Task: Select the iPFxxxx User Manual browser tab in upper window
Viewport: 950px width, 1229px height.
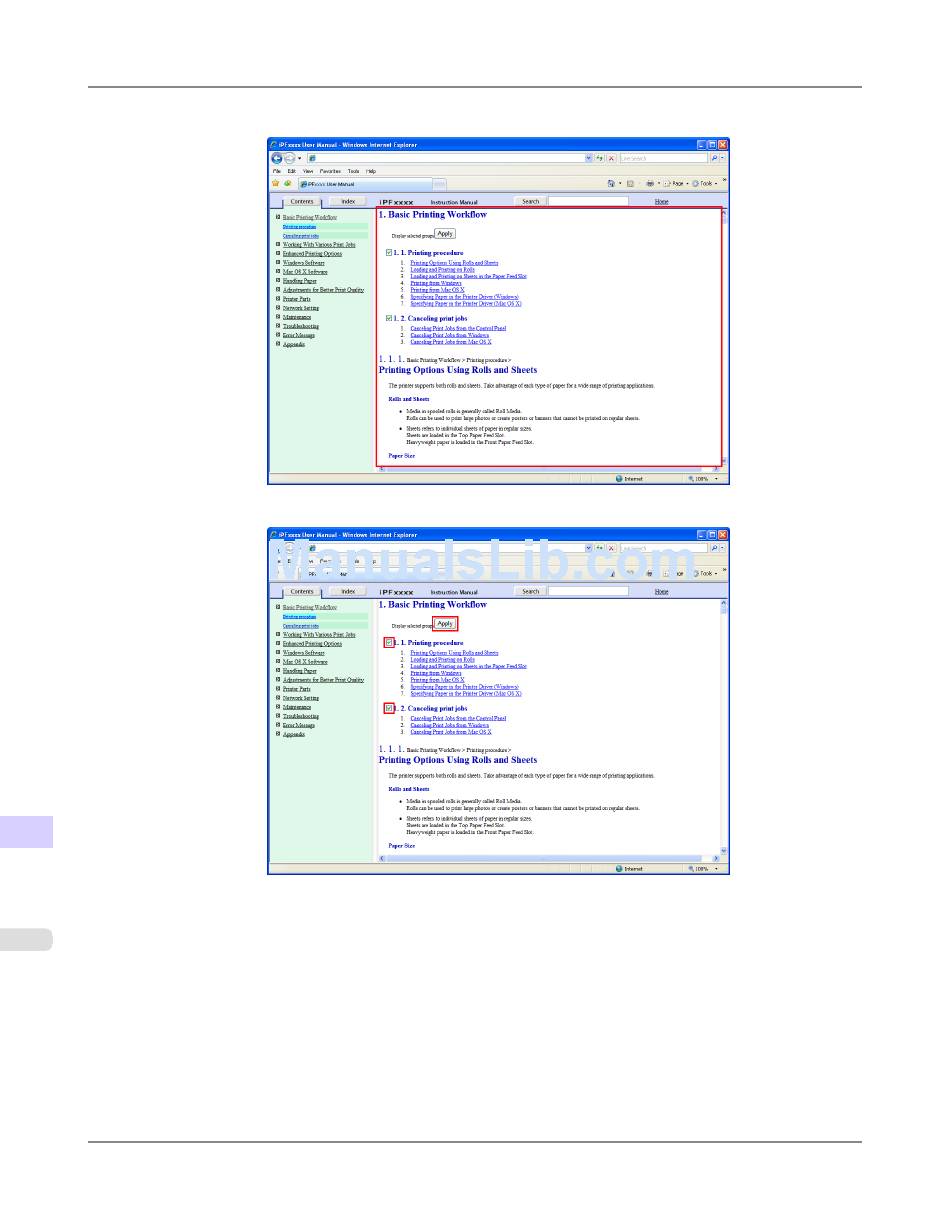Action: coord(363,184)
